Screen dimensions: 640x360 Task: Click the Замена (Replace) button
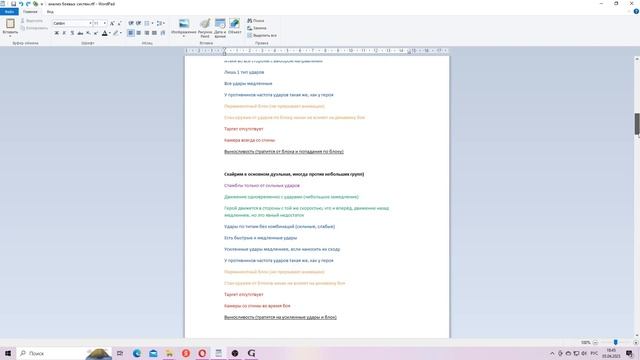(257, 28)
